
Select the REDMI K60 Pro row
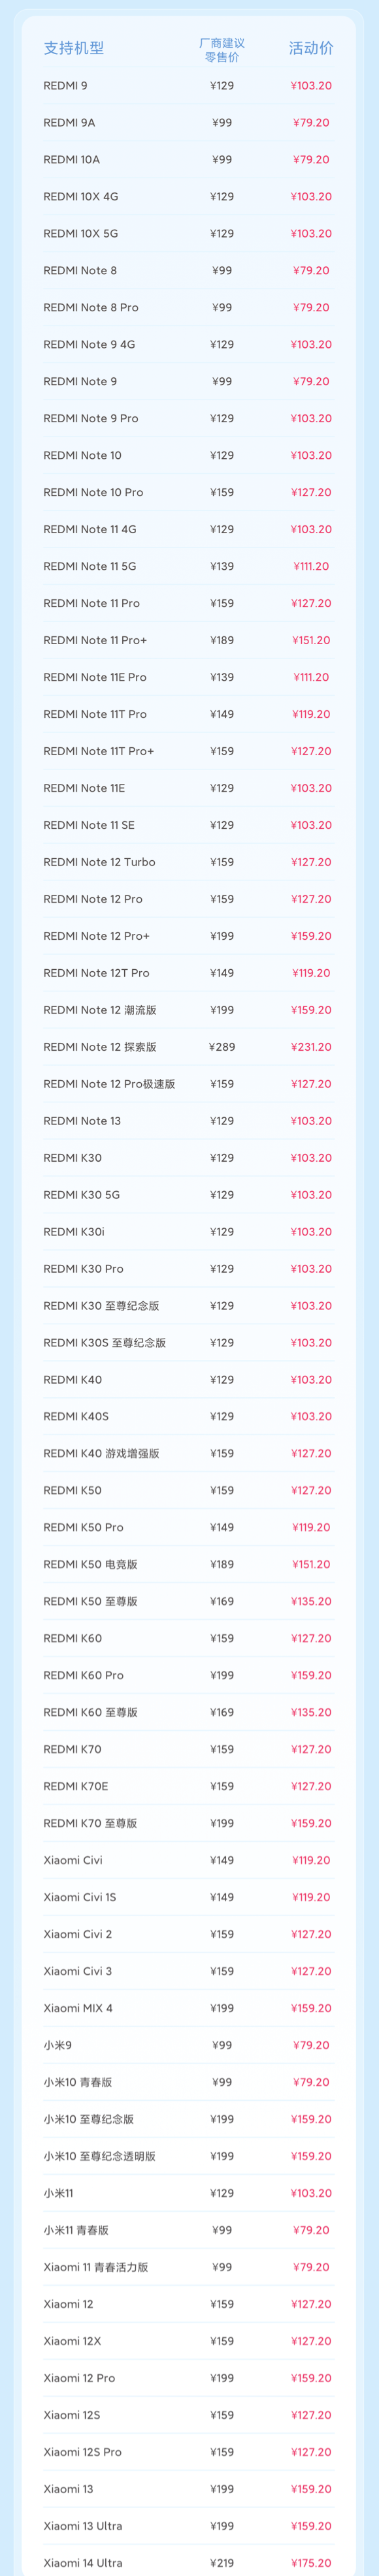[189, 1675]
